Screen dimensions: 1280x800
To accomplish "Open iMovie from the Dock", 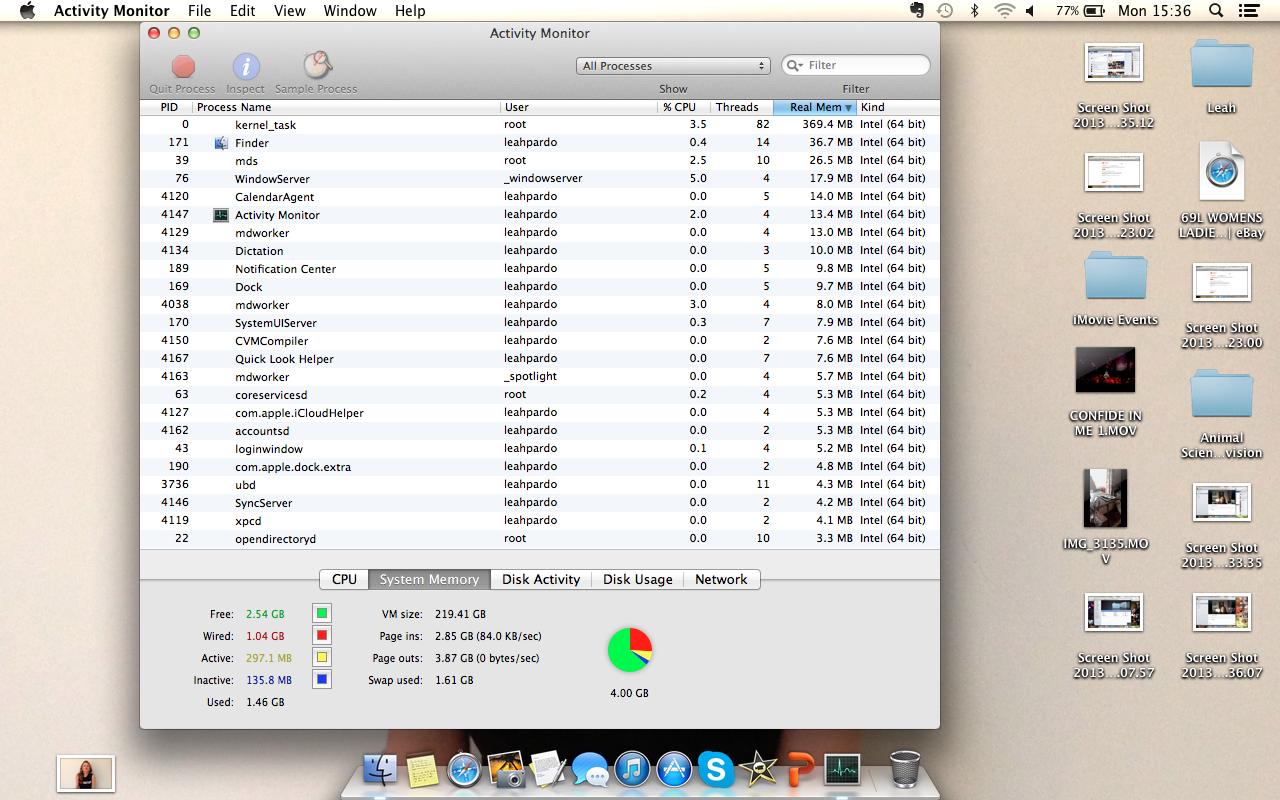I will pyautogui.click(x=758, y=770).
